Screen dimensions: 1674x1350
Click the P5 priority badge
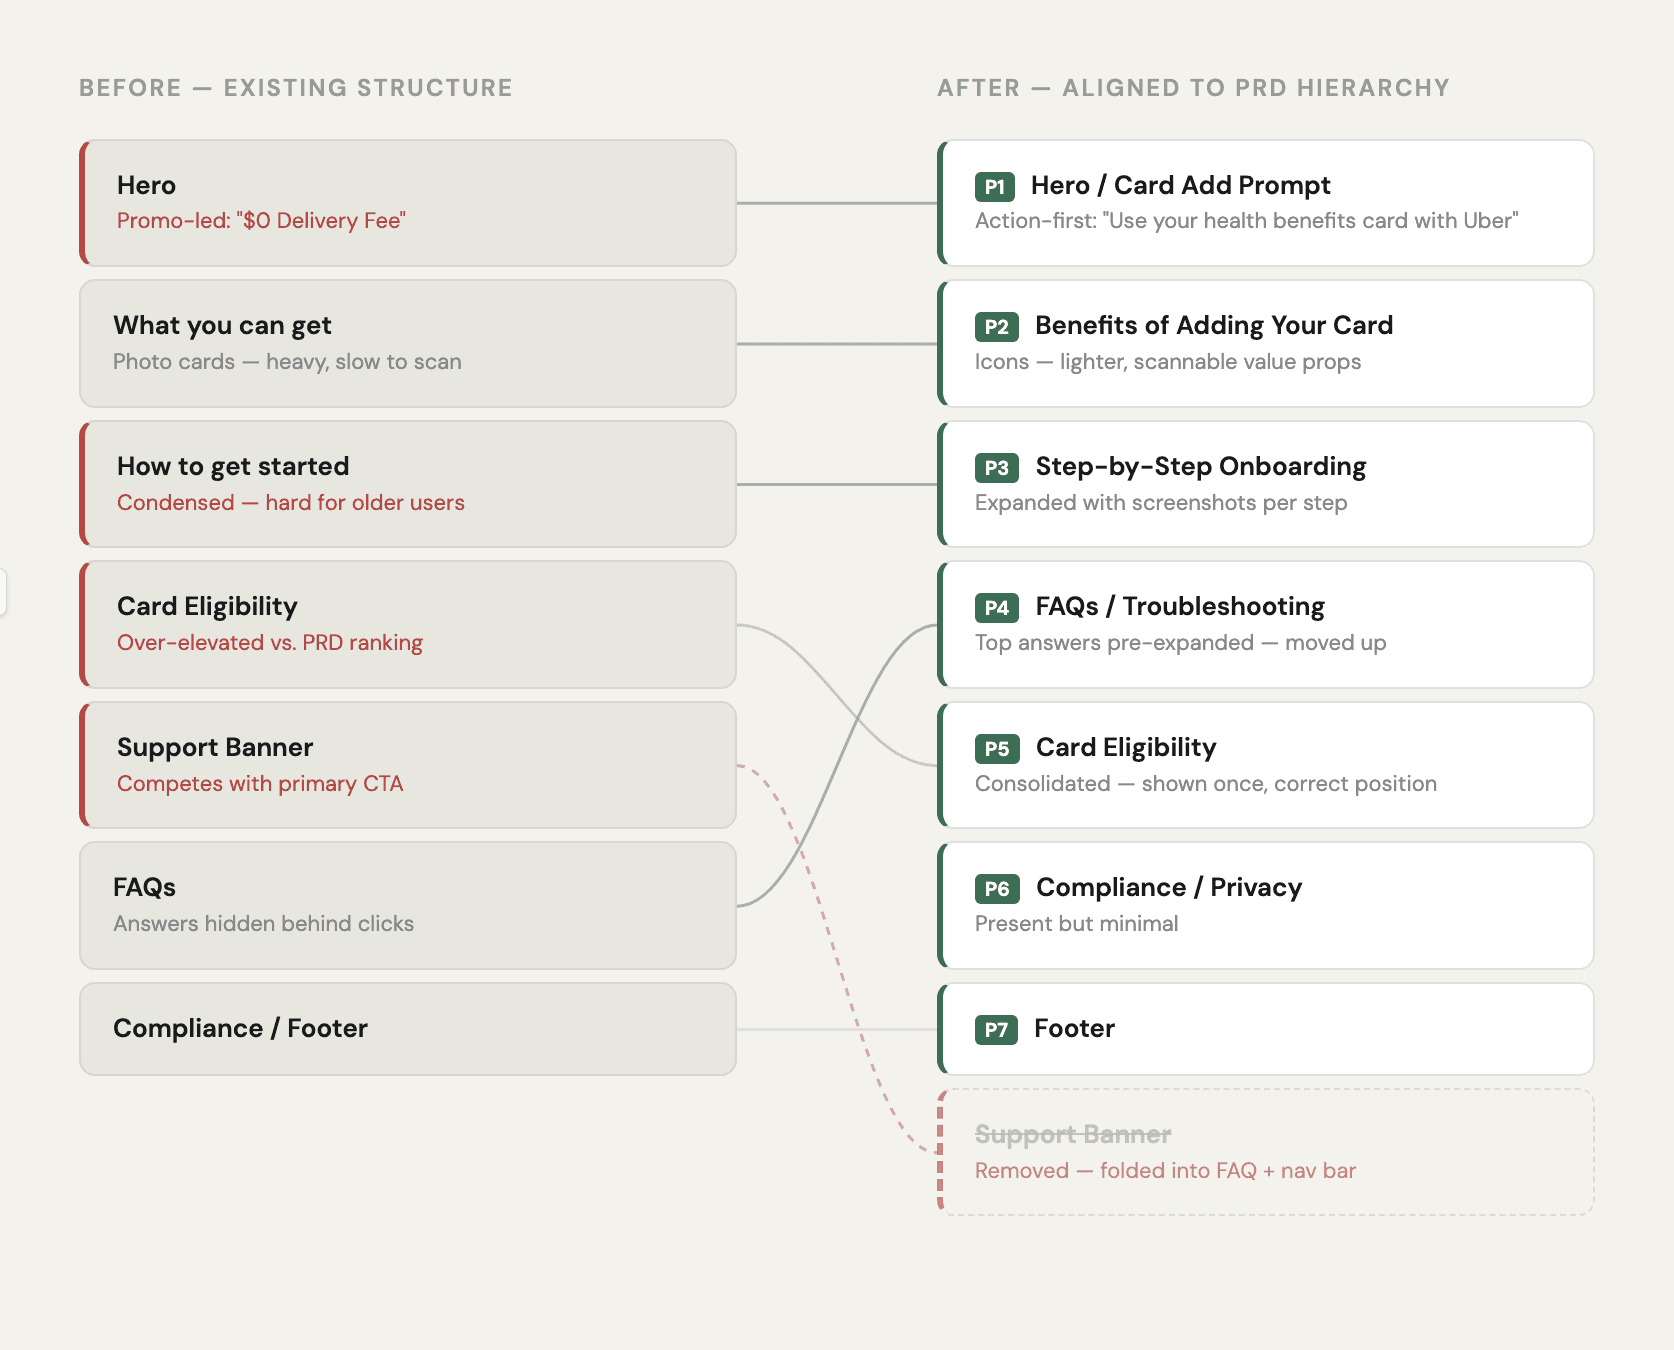997,748
